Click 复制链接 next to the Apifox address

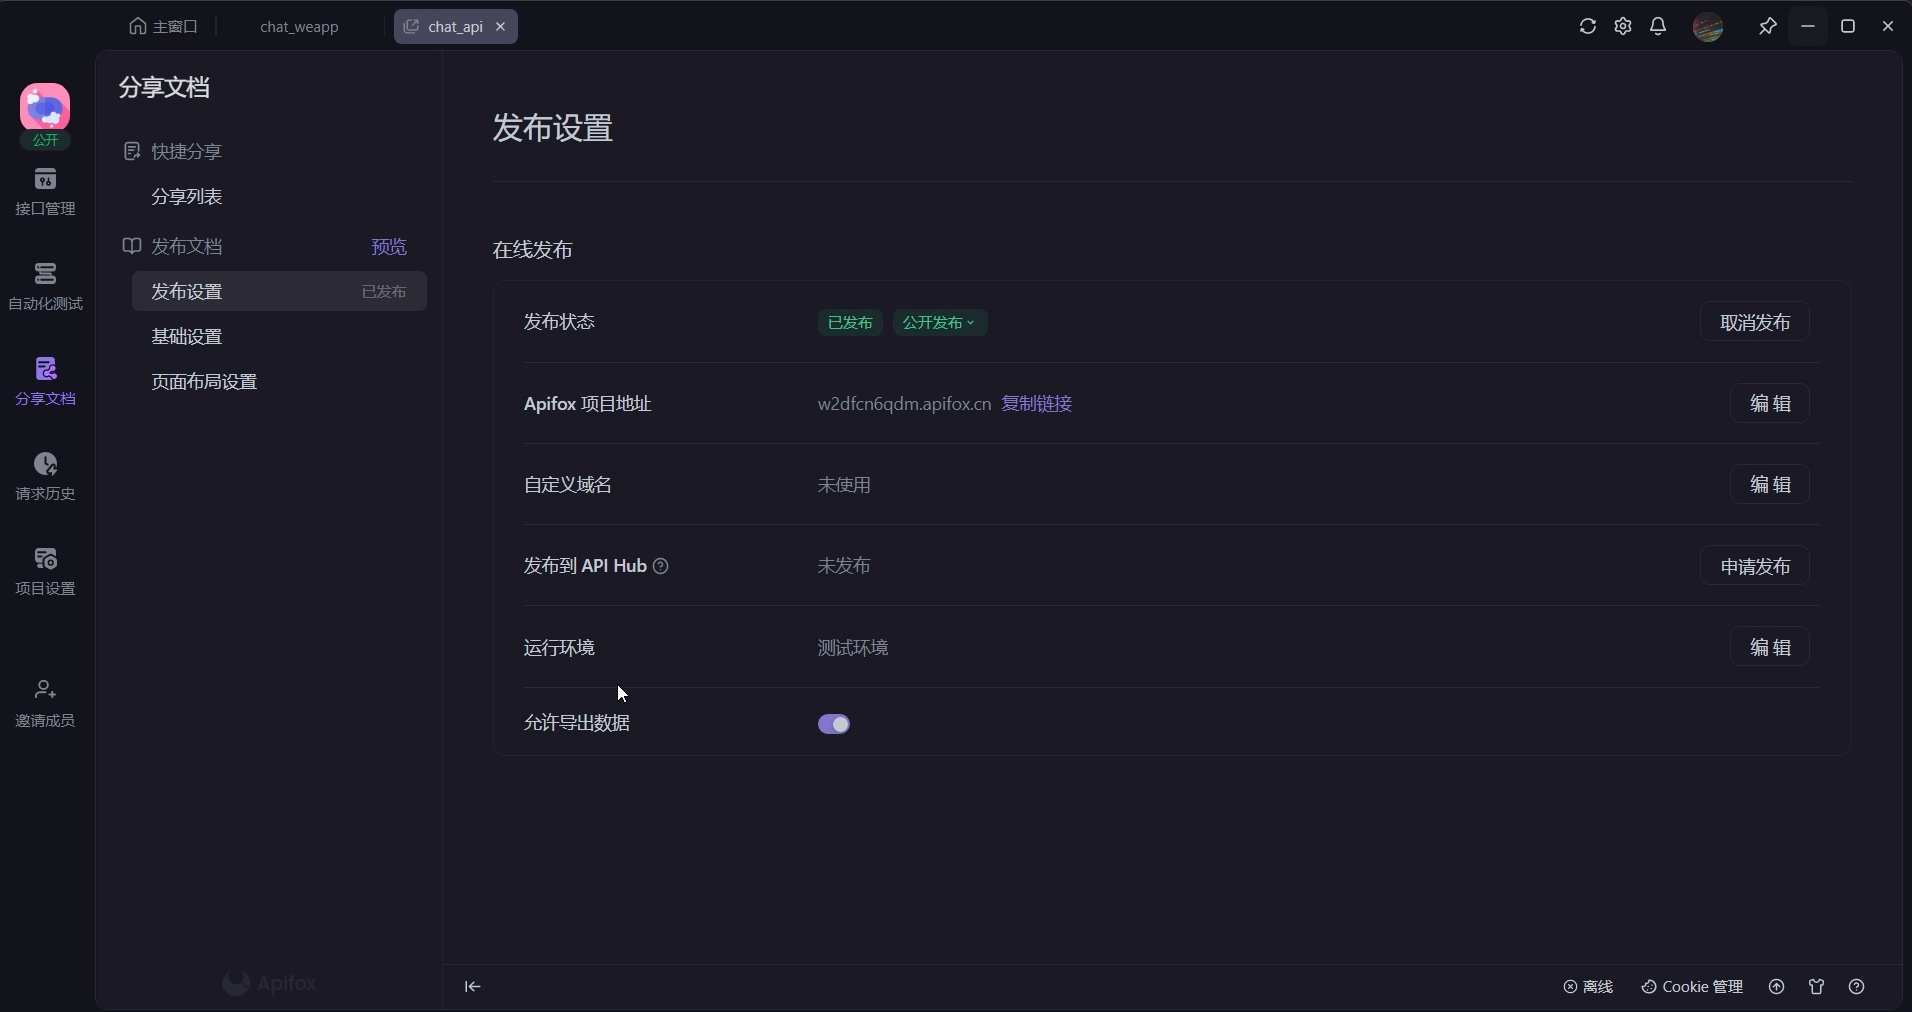(x=1036, y=404)
